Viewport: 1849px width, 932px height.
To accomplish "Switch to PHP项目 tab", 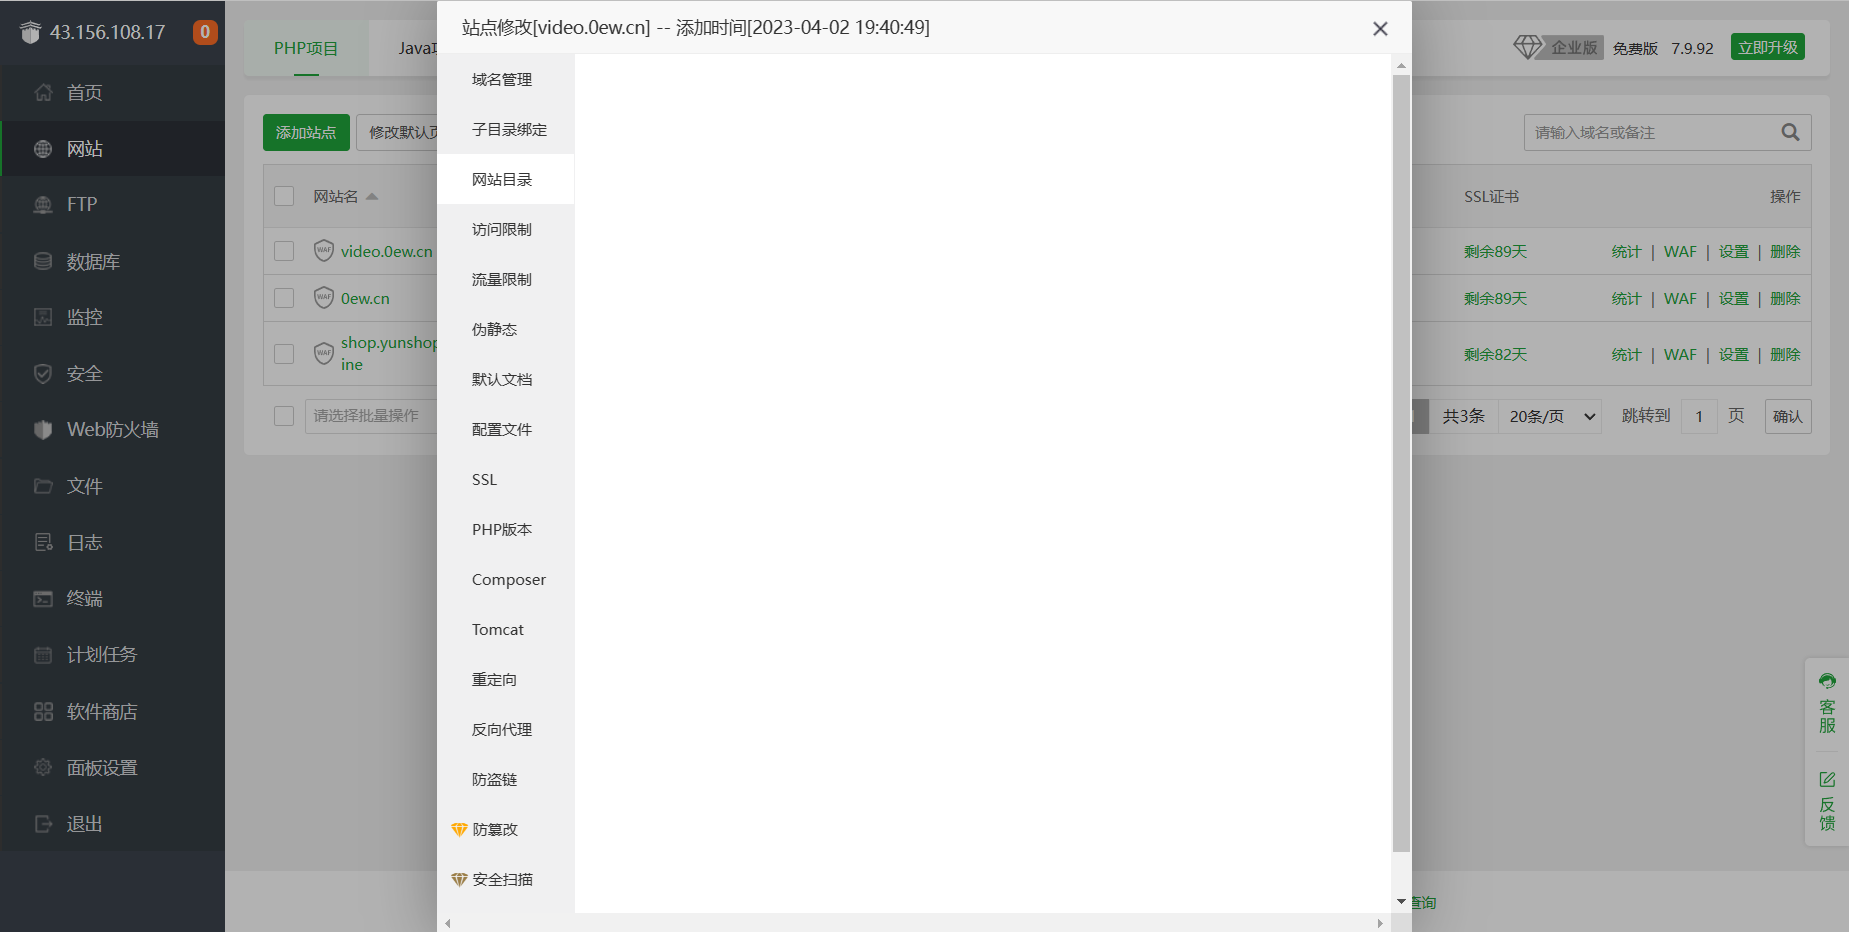I will (306, 48).
